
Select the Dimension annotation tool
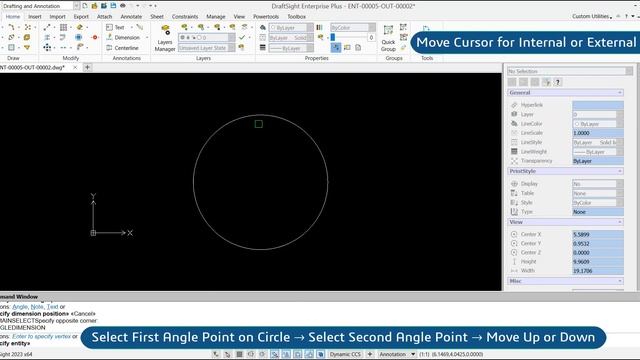[x=123, y=38]
